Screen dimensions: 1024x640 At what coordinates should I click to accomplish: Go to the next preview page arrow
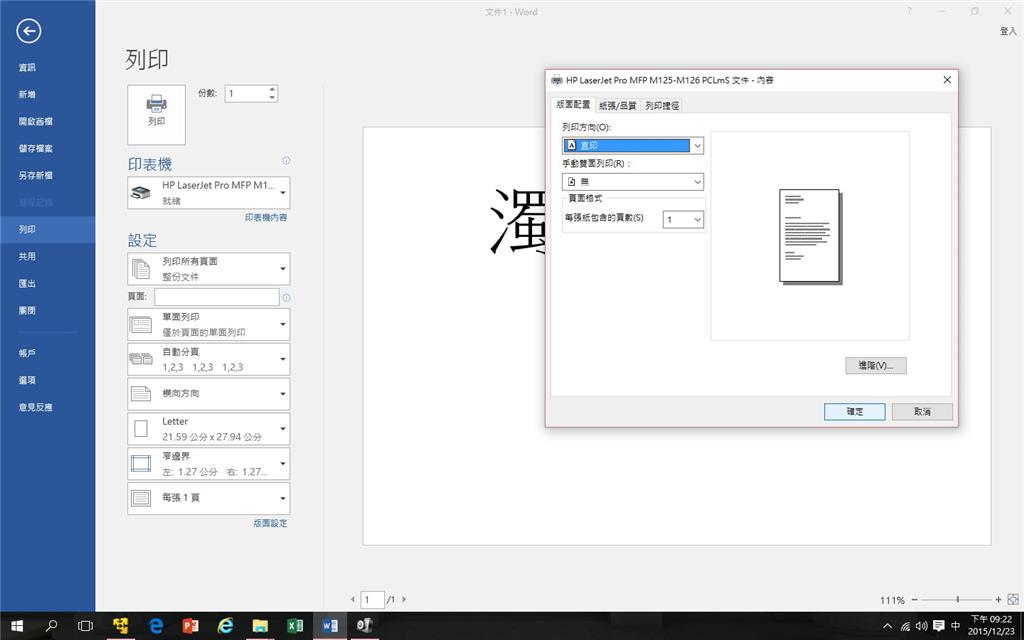coord(404,599)
